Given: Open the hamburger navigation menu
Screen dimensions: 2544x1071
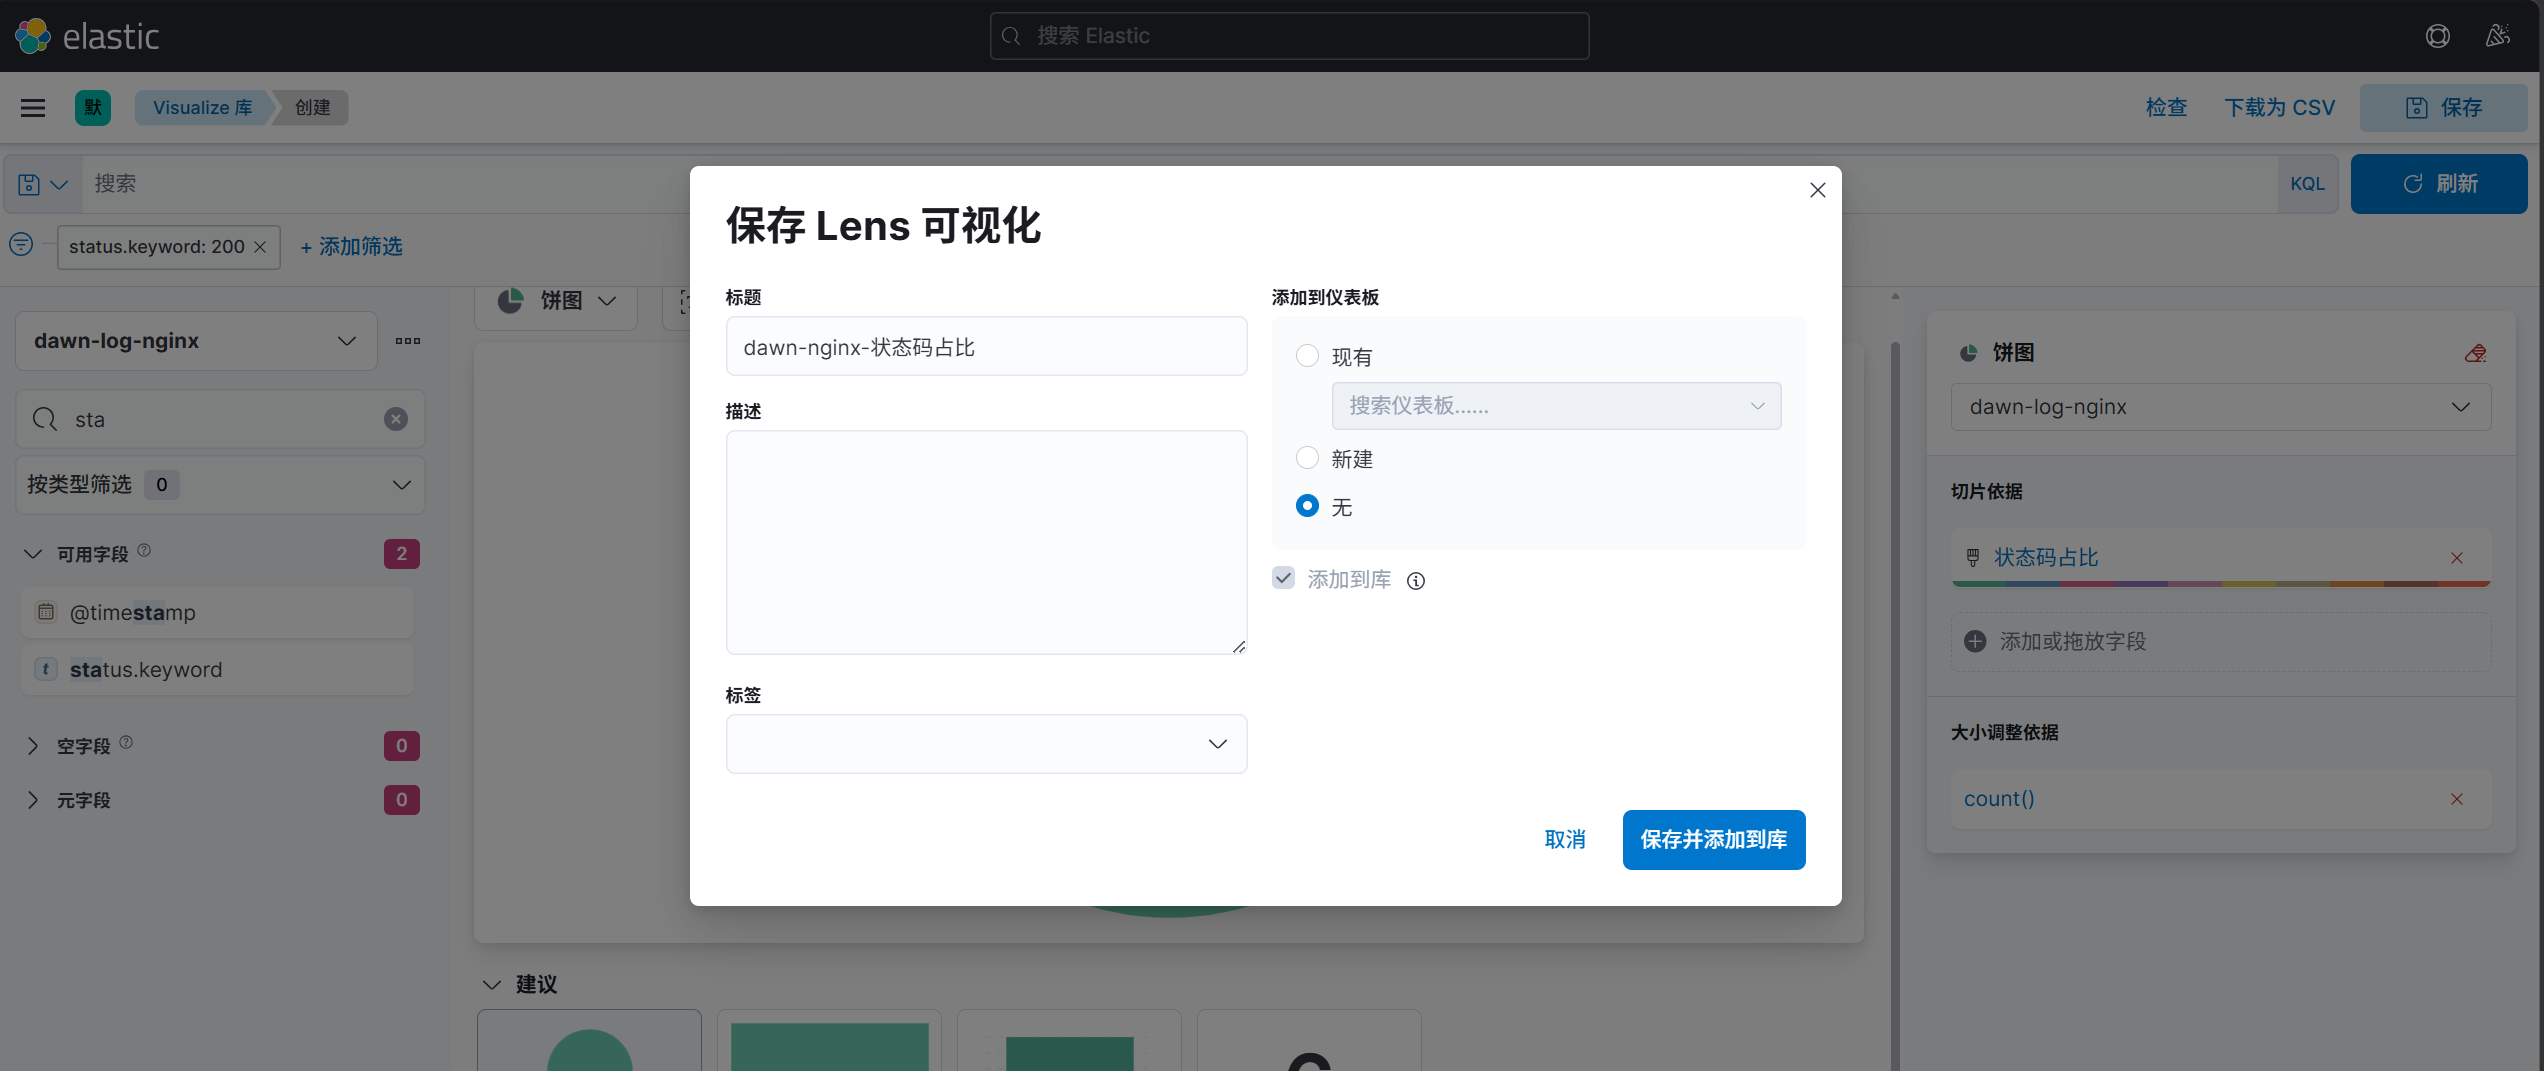Looking at the screenshot, I should click(x=33, y=107).
